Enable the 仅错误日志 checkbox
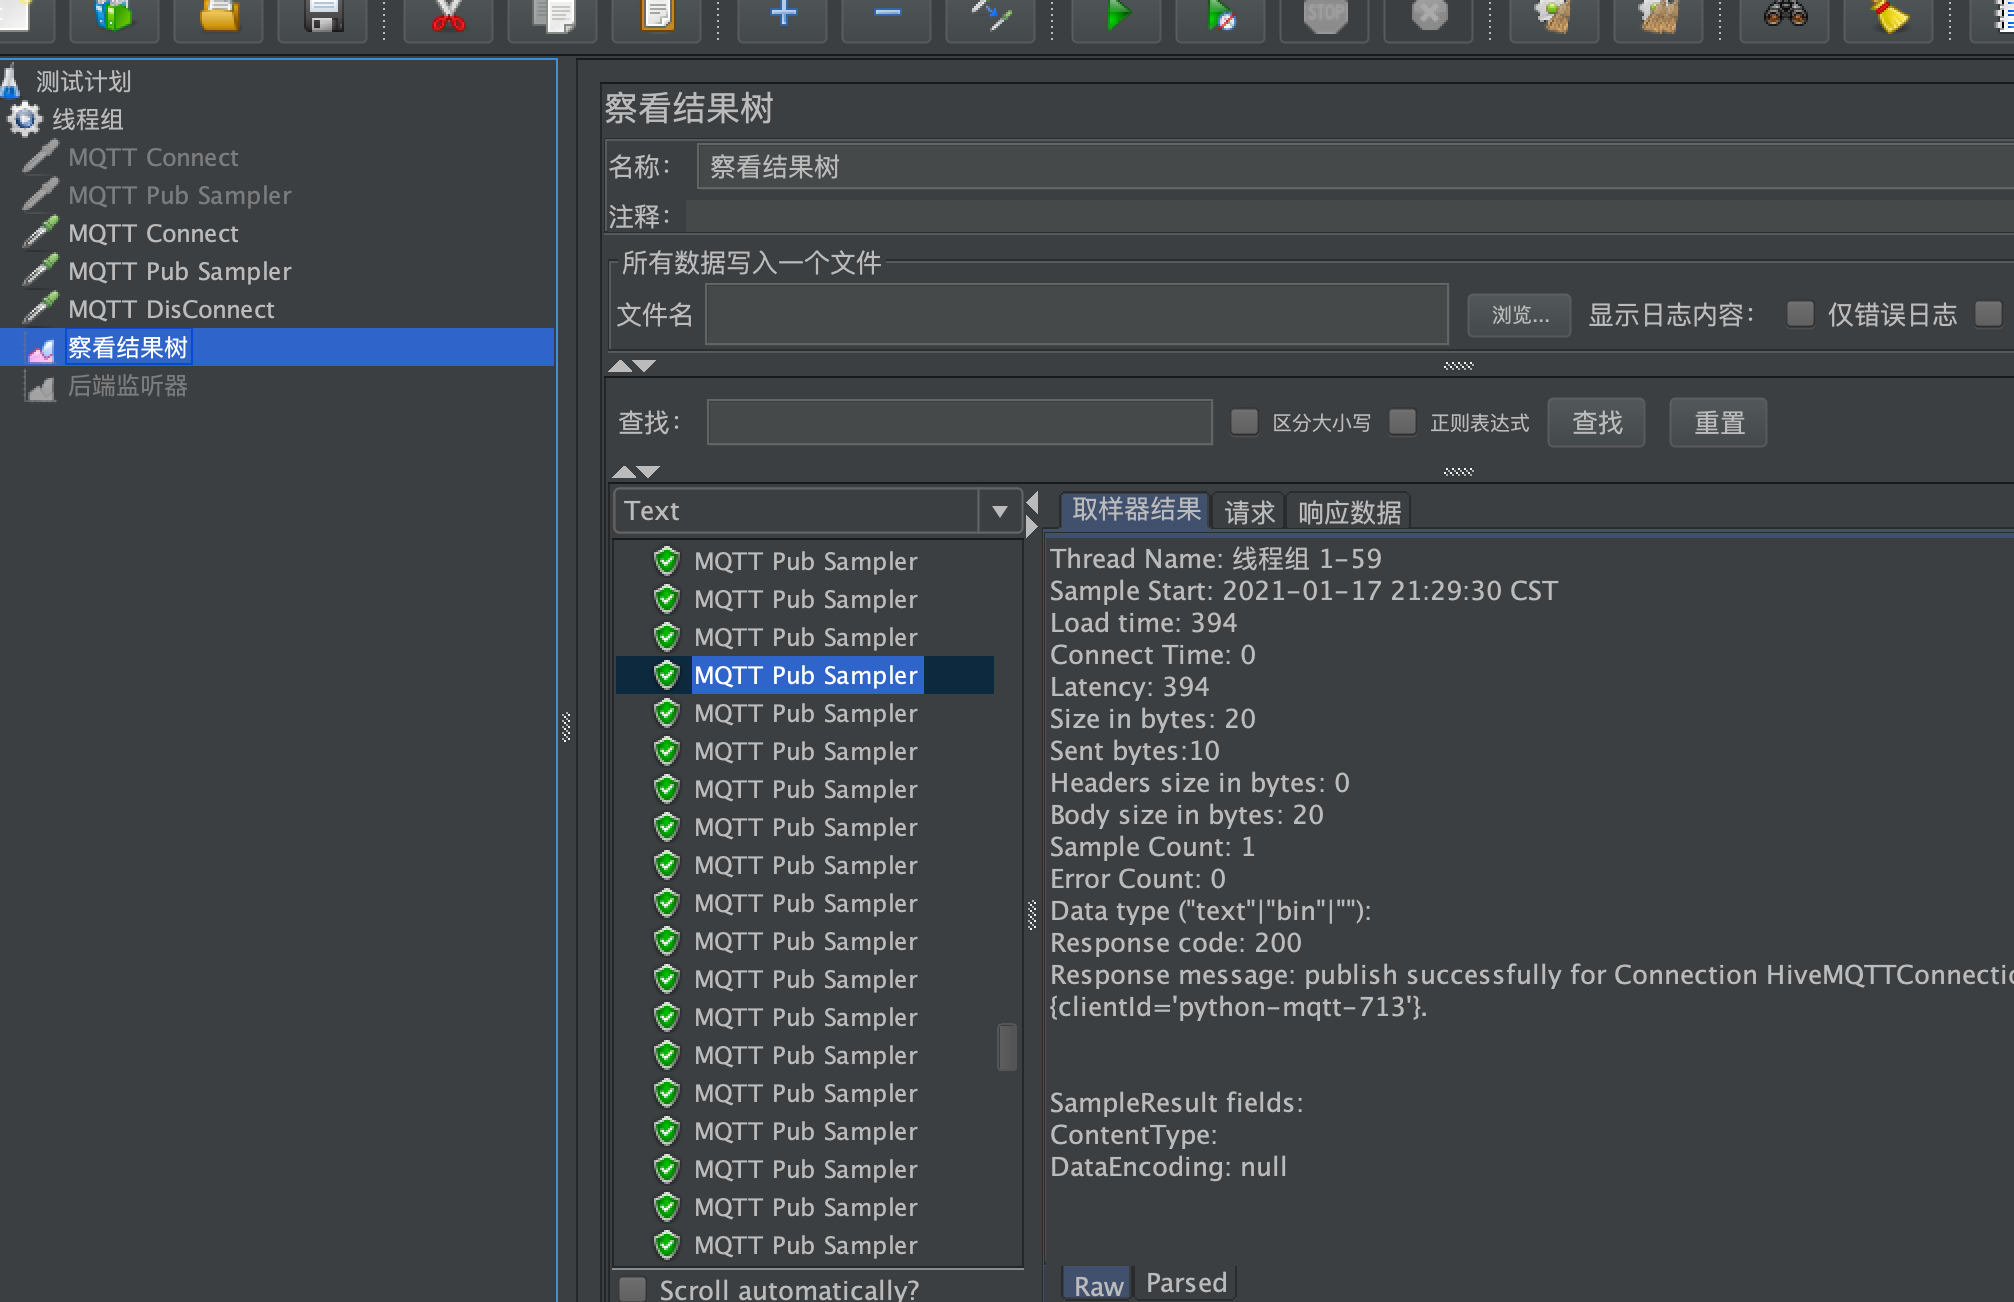The height and width of the screenshot is (1302, 2014). 1800,313
